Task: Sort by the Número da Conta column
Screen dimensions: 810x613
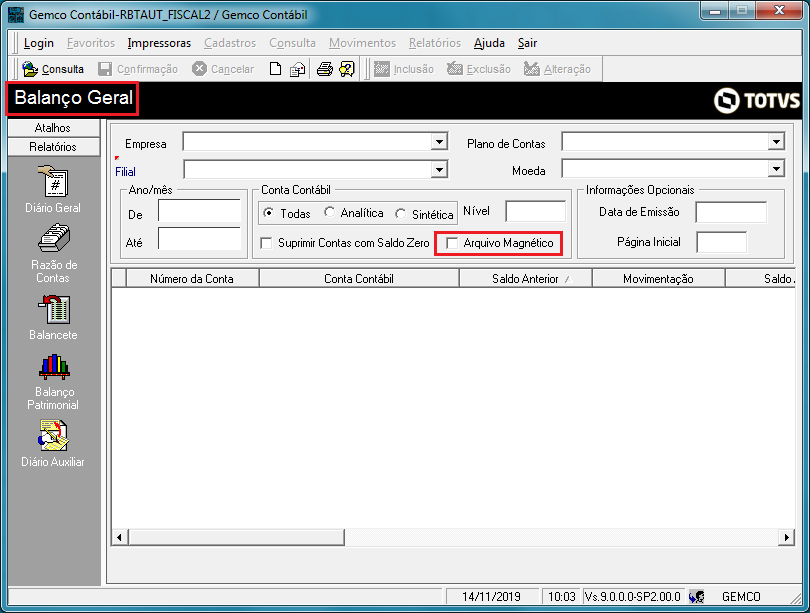Action: point(192,278)
